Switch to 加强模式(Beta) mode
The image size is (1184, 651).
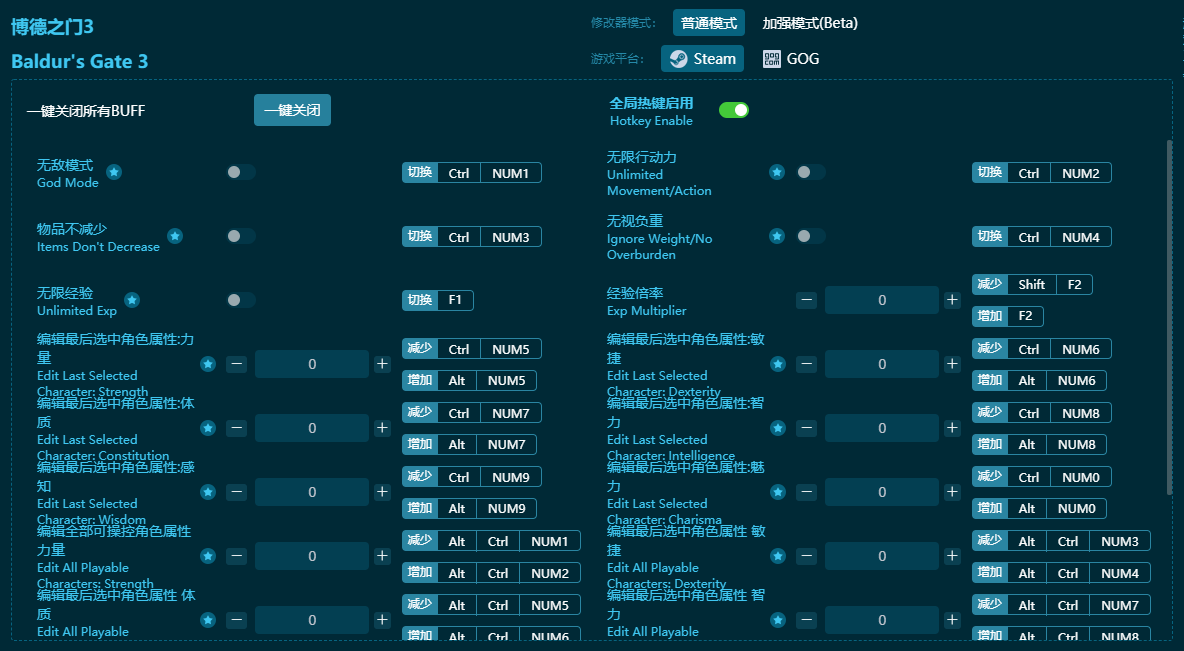click(810, 23)
